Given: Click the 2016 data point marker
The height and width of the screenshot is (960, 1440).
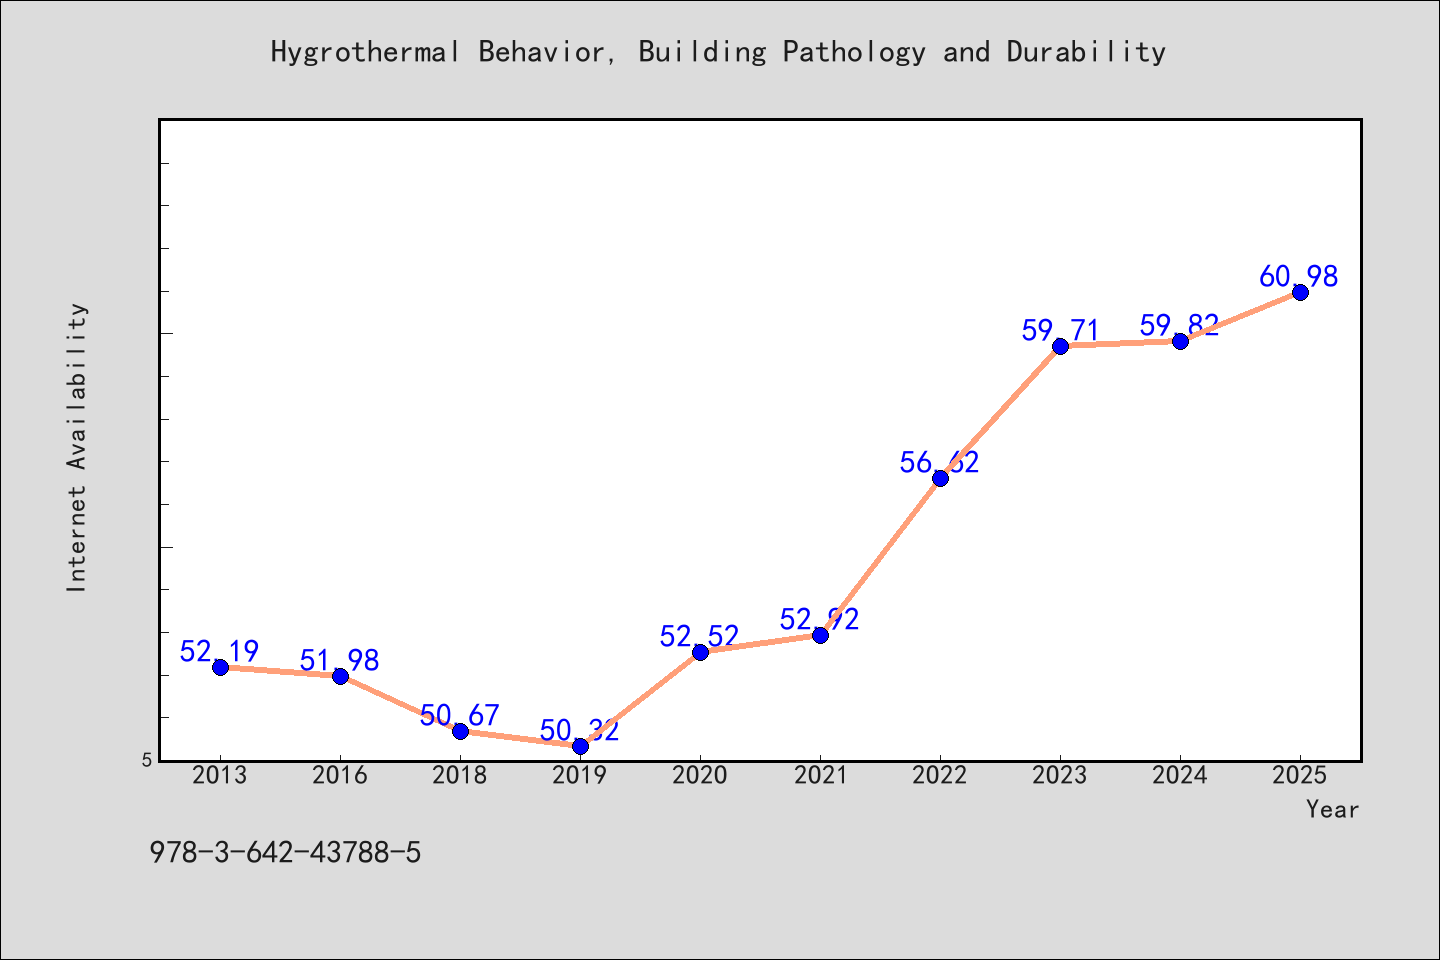Looking at the screenshot, I should tap(340, 676).
